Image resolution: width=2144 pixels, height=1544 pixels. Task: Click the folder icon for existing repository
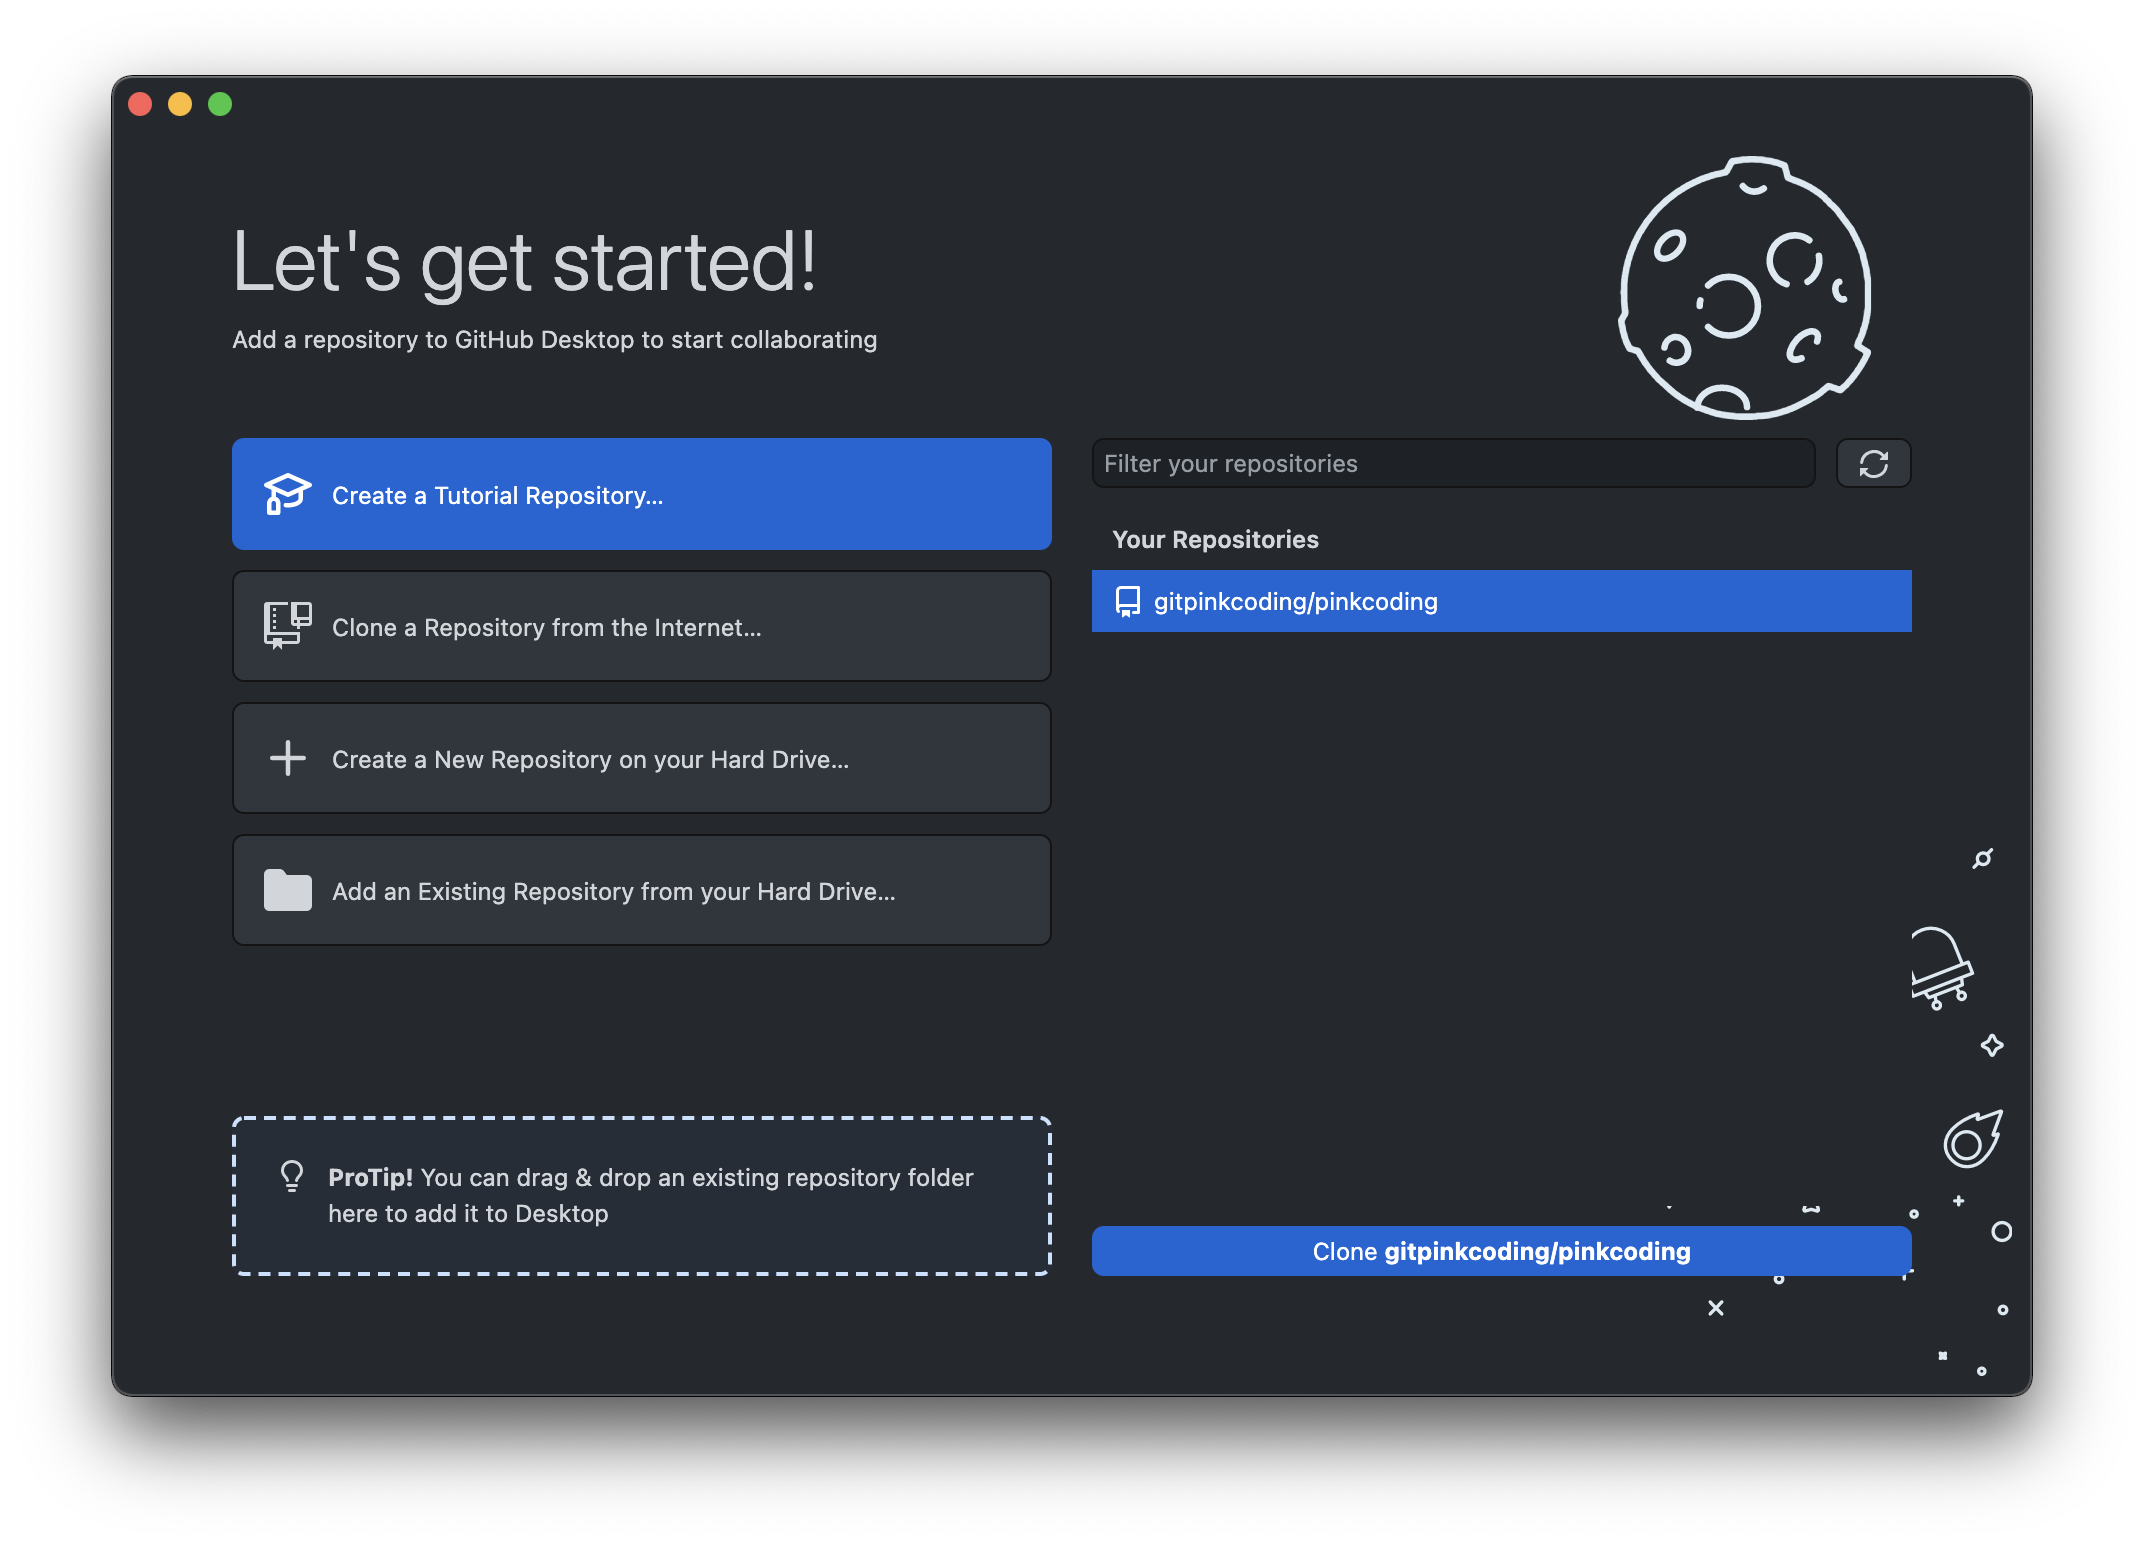(x=287, y=890)
